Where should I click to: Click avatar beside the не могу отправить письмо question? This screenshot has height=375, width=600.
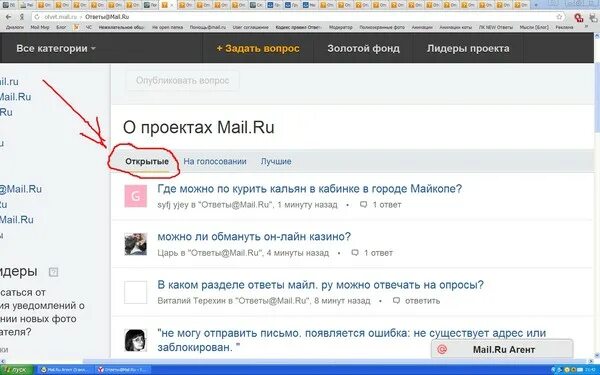pyautogui.click(x=135, y=340)
